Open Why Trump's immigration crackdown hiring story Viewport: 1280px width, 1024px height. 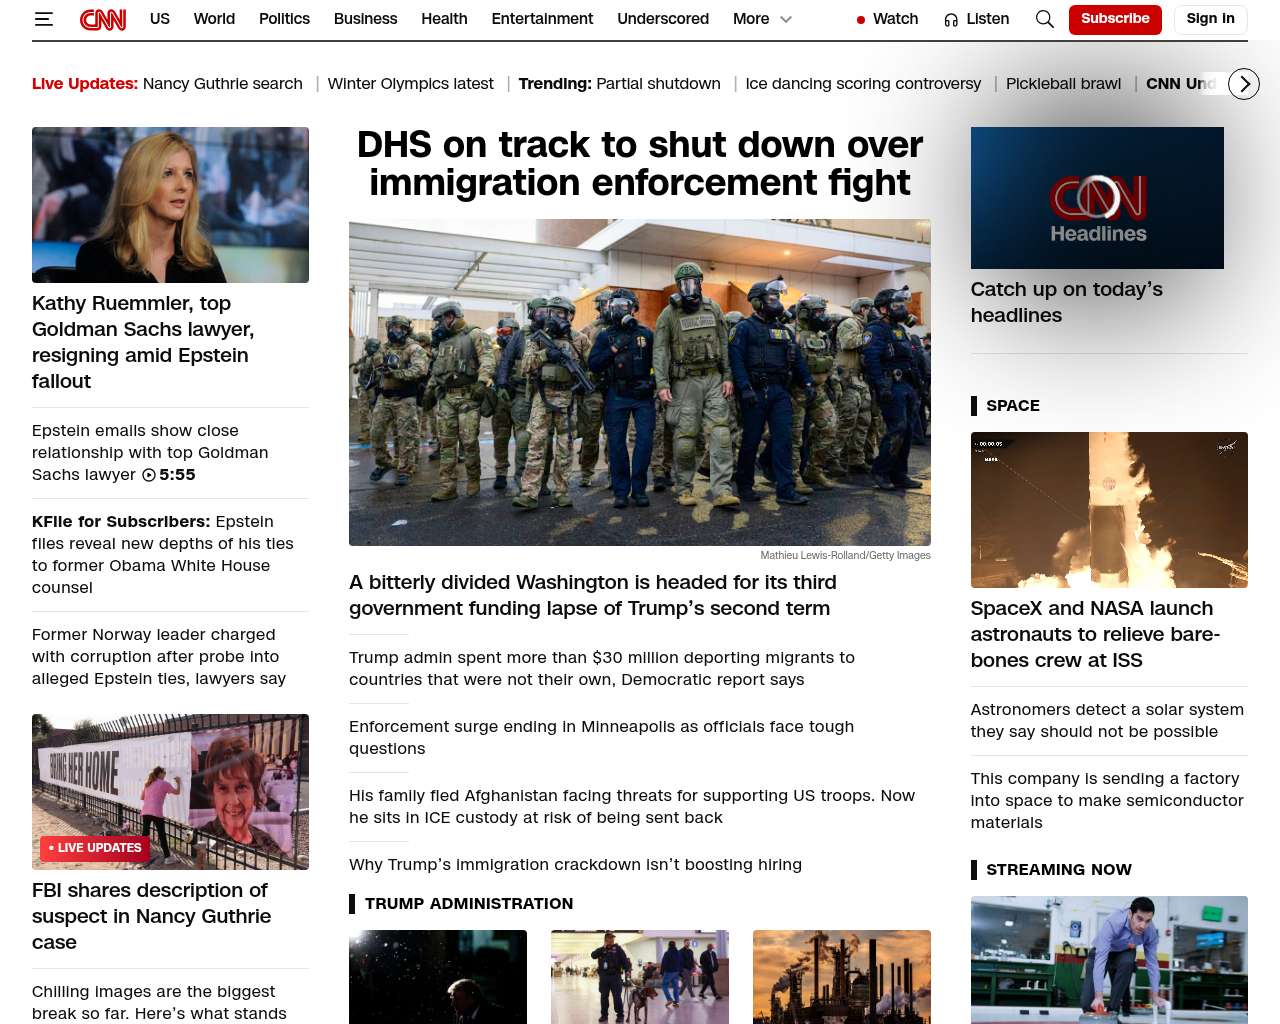point(575,865)
